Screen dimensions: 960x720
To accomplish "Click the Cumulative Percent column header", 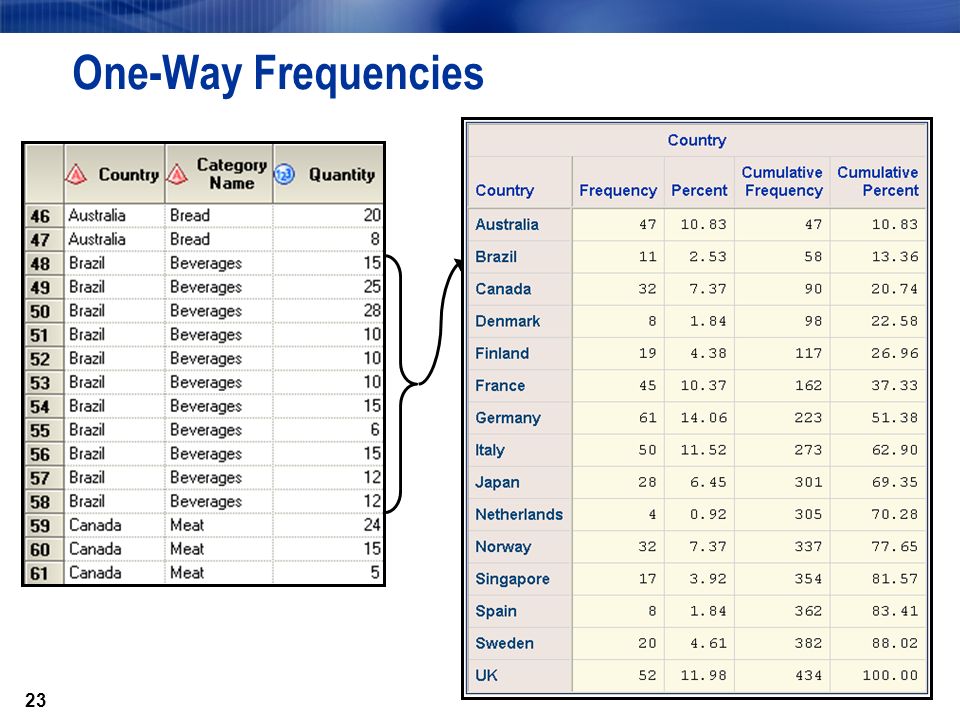I will (878, 181).
